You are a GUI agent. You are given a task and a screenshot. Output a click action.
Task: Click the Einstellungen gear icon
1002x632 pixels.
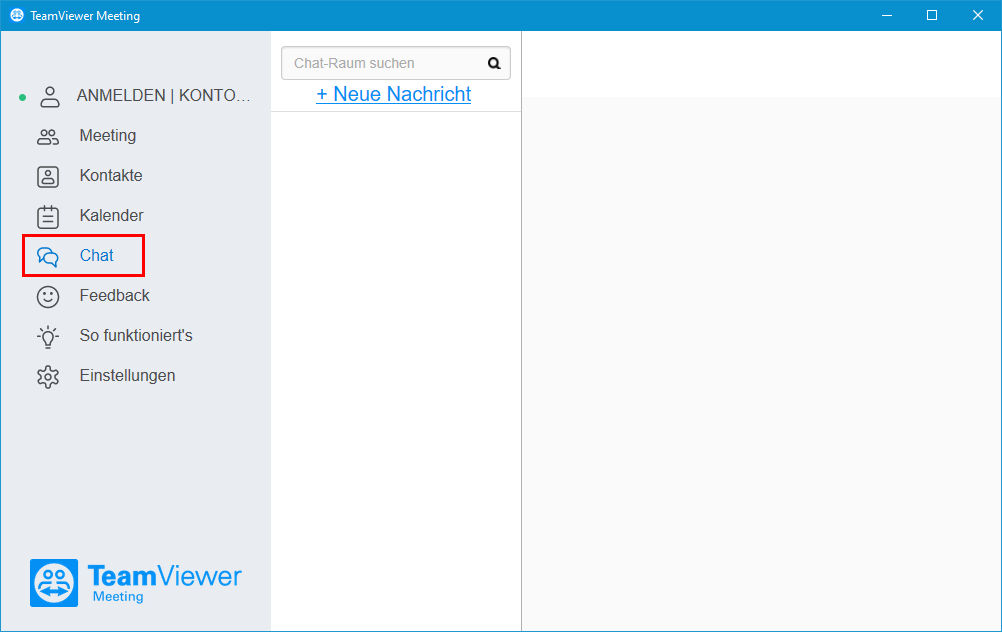point(48,377)
